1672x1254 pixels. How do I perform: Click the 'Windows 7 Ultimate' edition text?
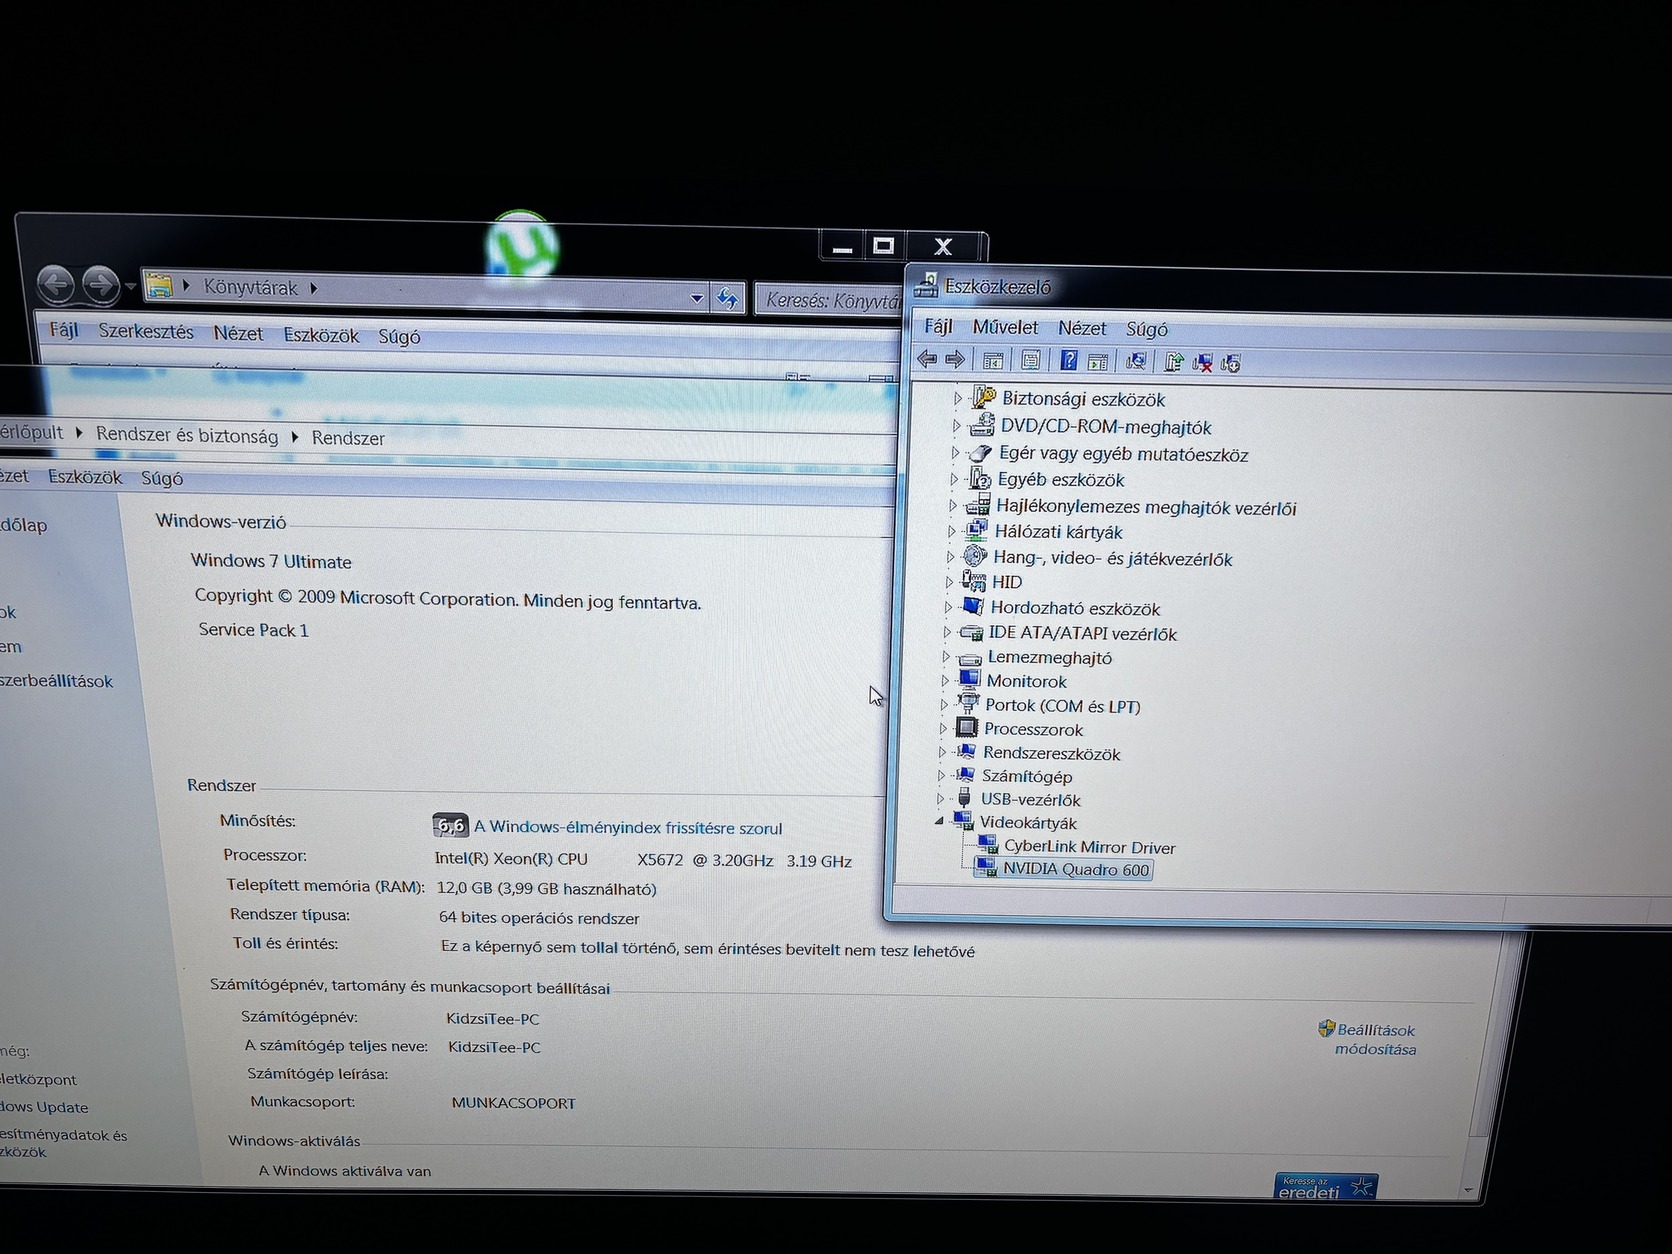[271, 561]
